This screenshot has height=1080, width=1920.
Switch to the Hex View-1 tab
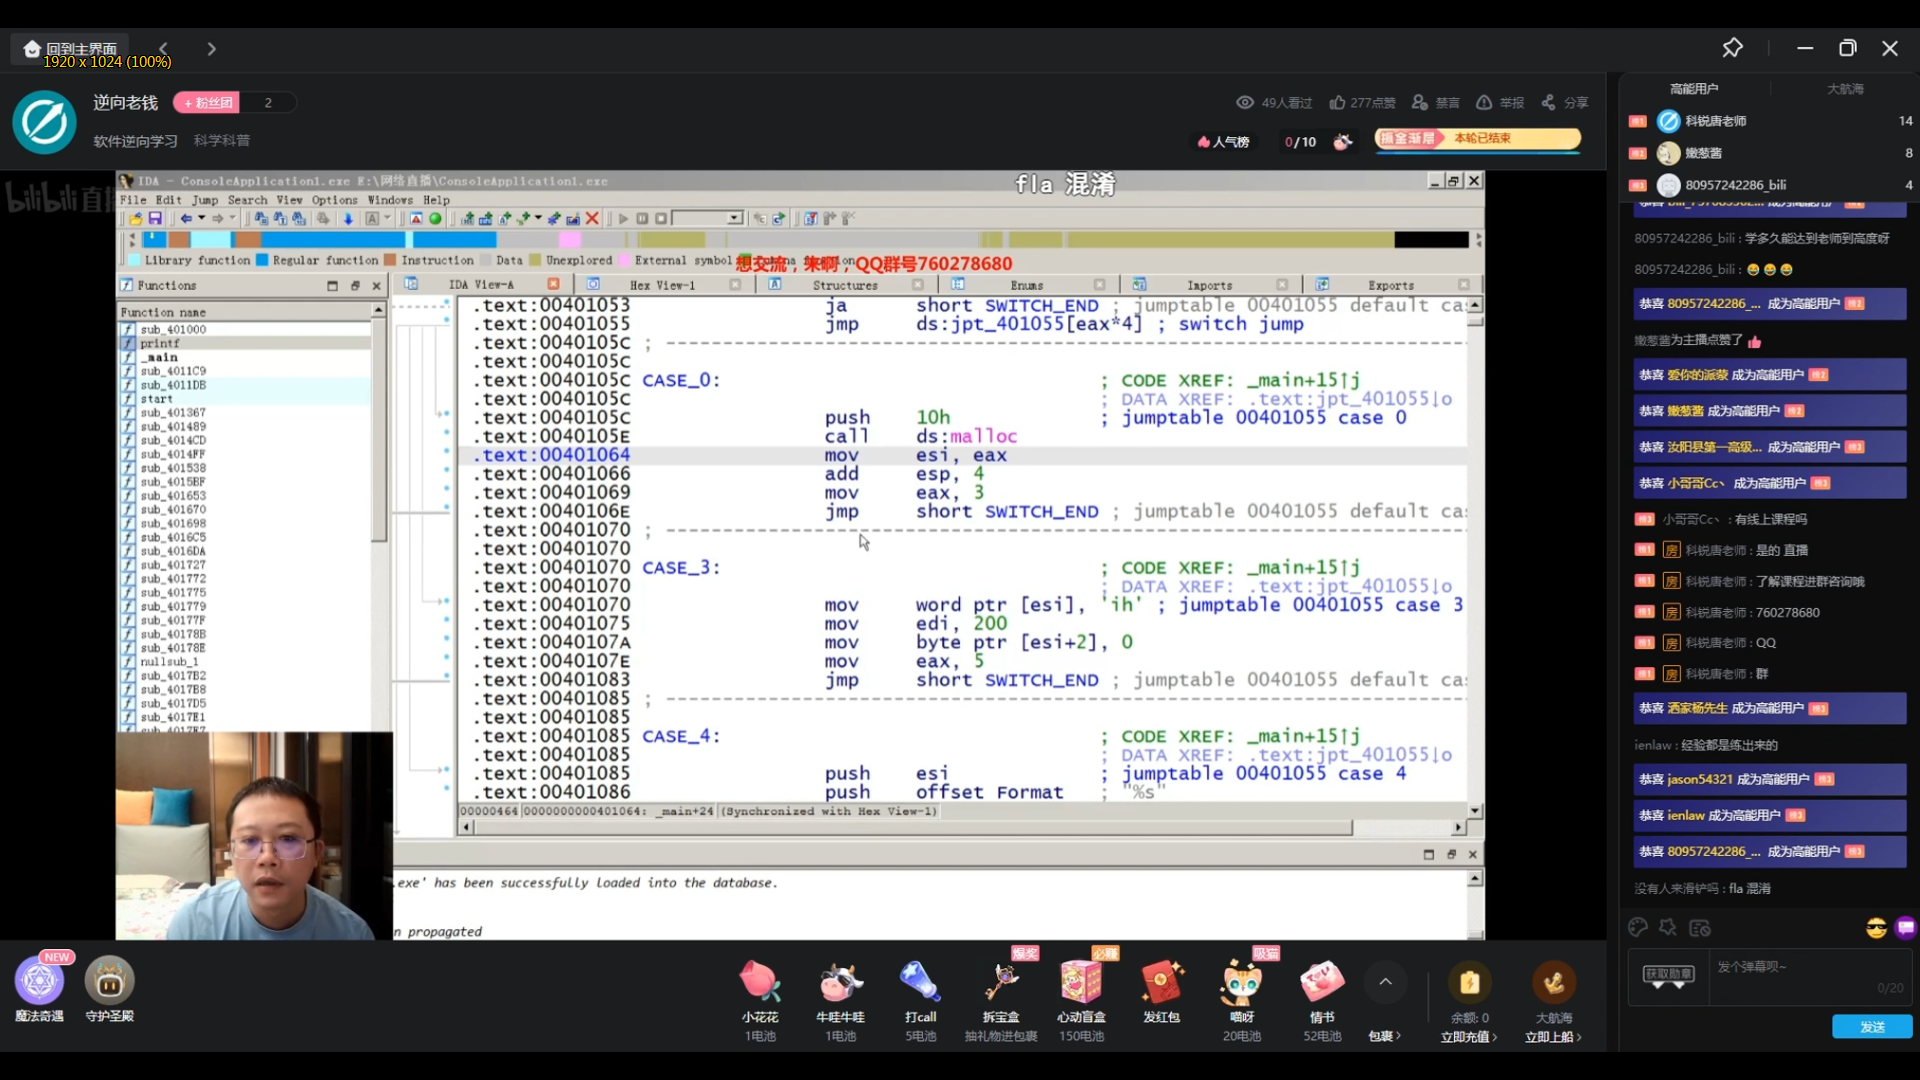662,285
